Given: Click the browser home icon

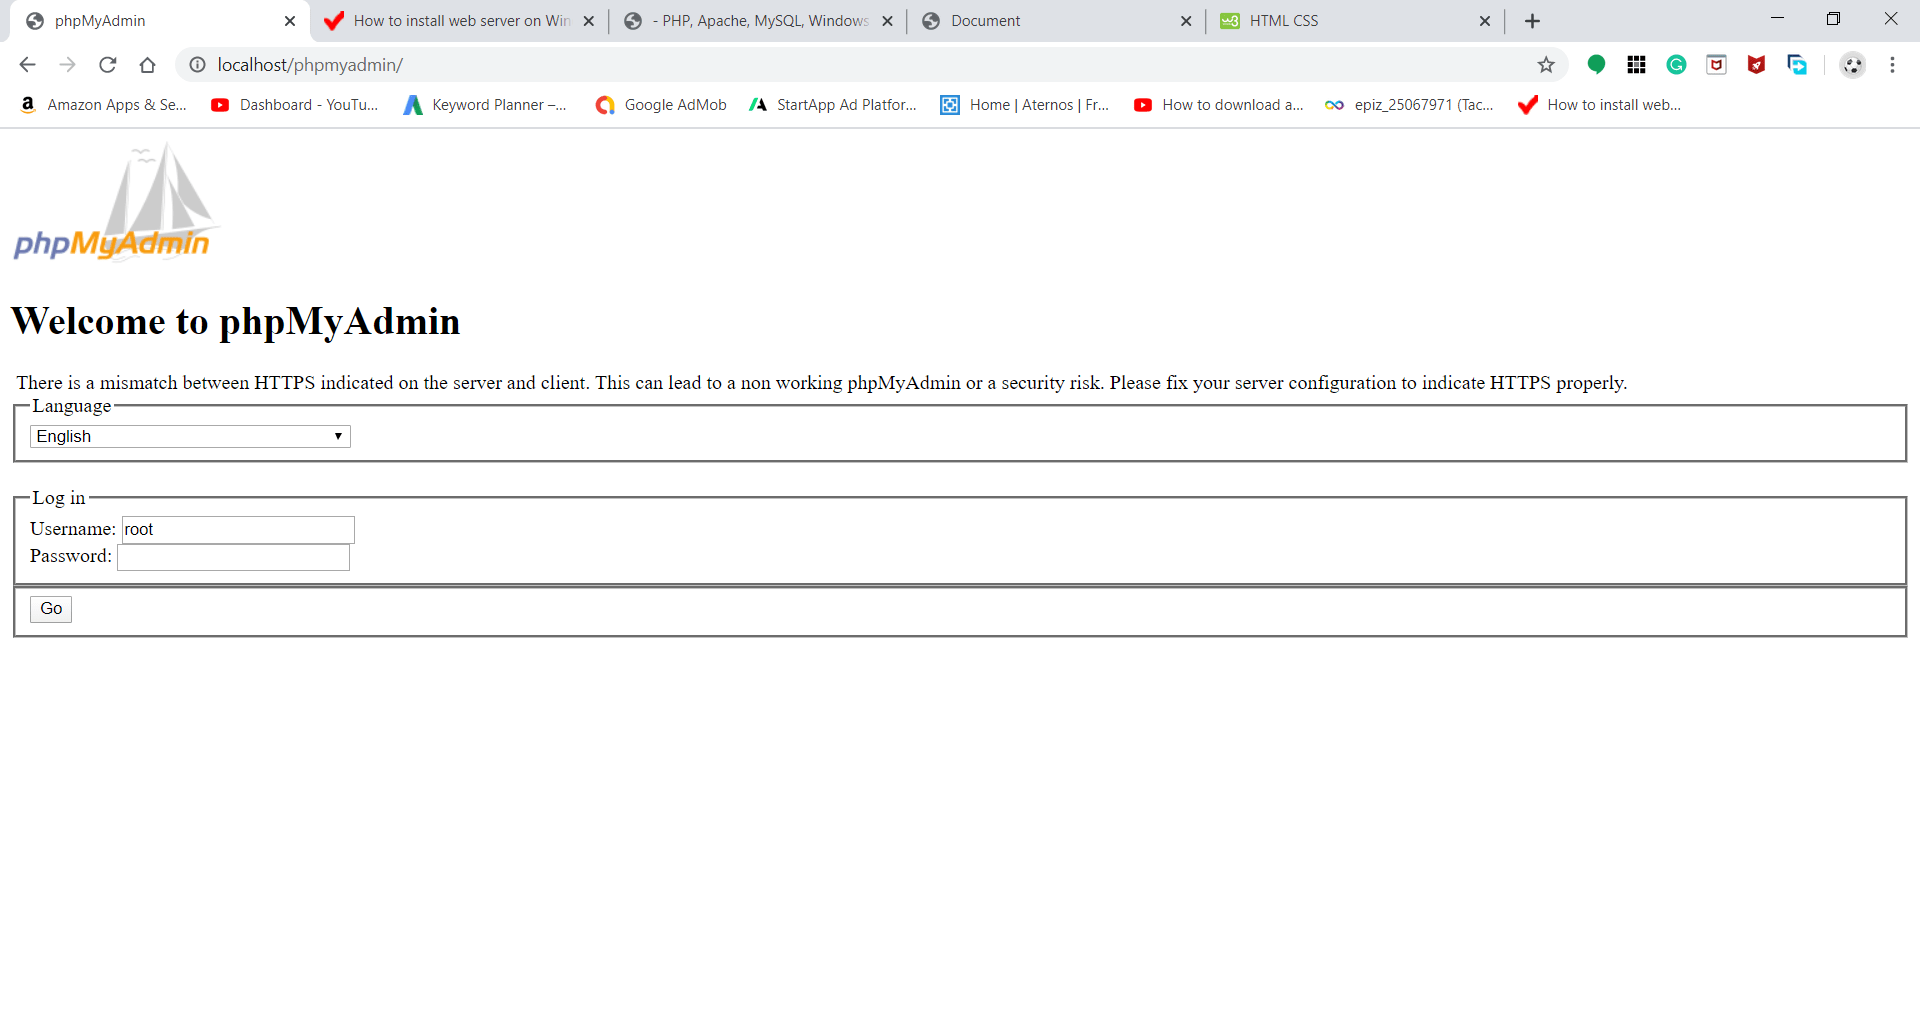Looking at the screenshot, I should point(148,64).
